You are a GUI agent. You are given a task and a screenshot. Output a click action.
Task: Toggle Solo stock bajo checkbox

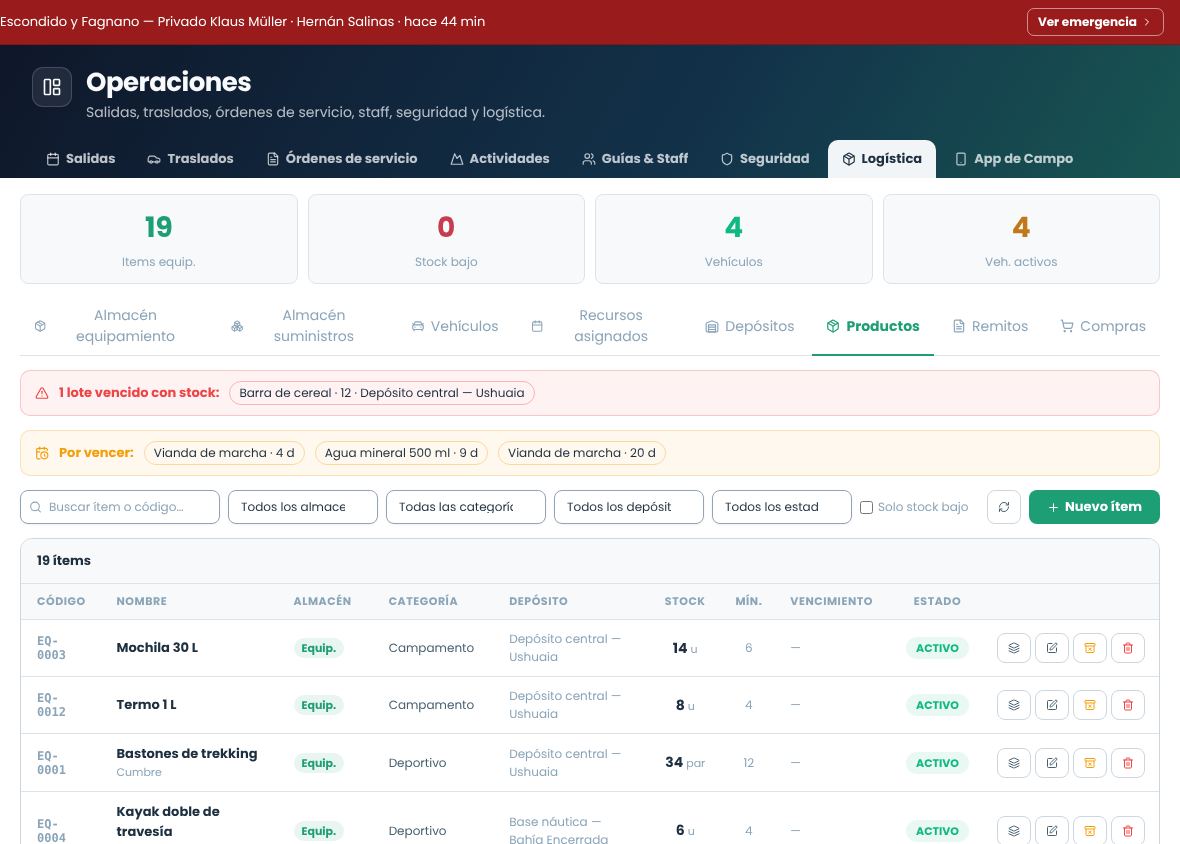(x=866, y=508)
